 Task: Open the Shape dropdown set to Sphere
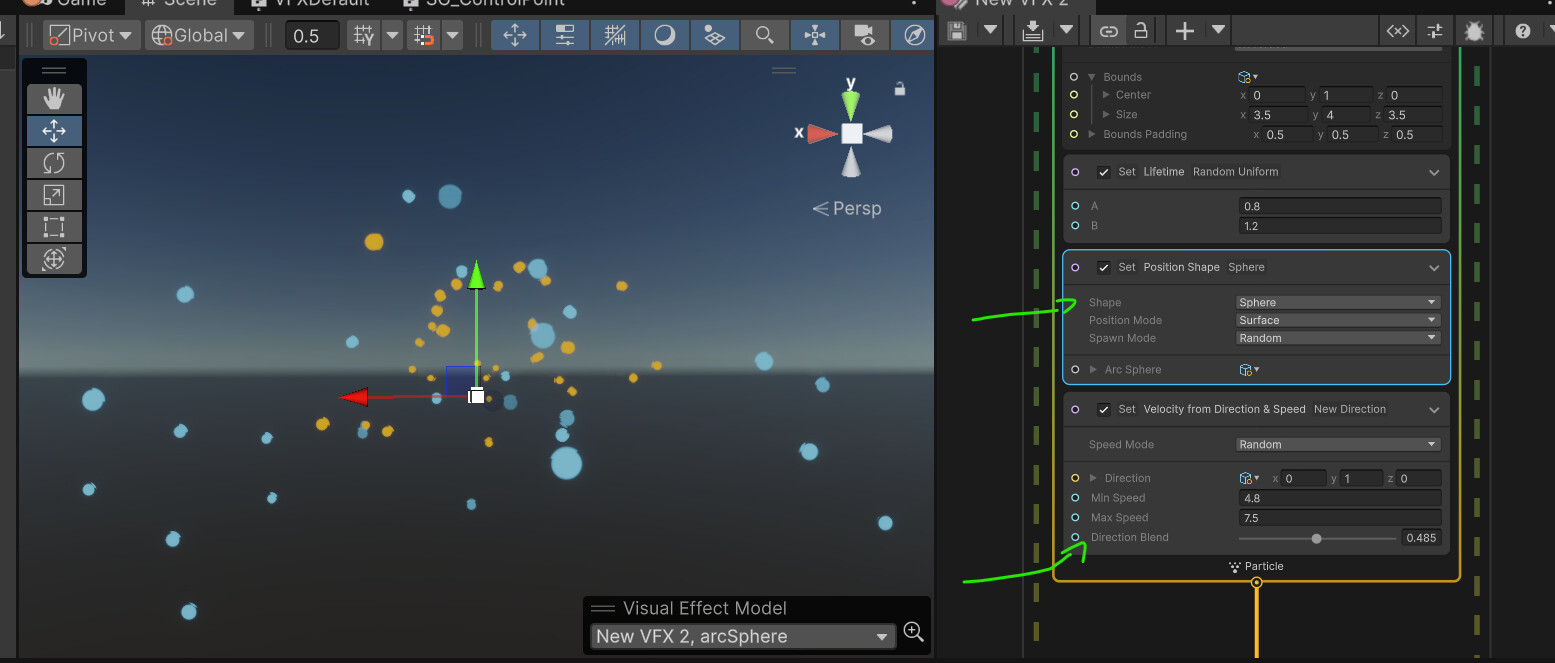click(x=1337, y=302)
